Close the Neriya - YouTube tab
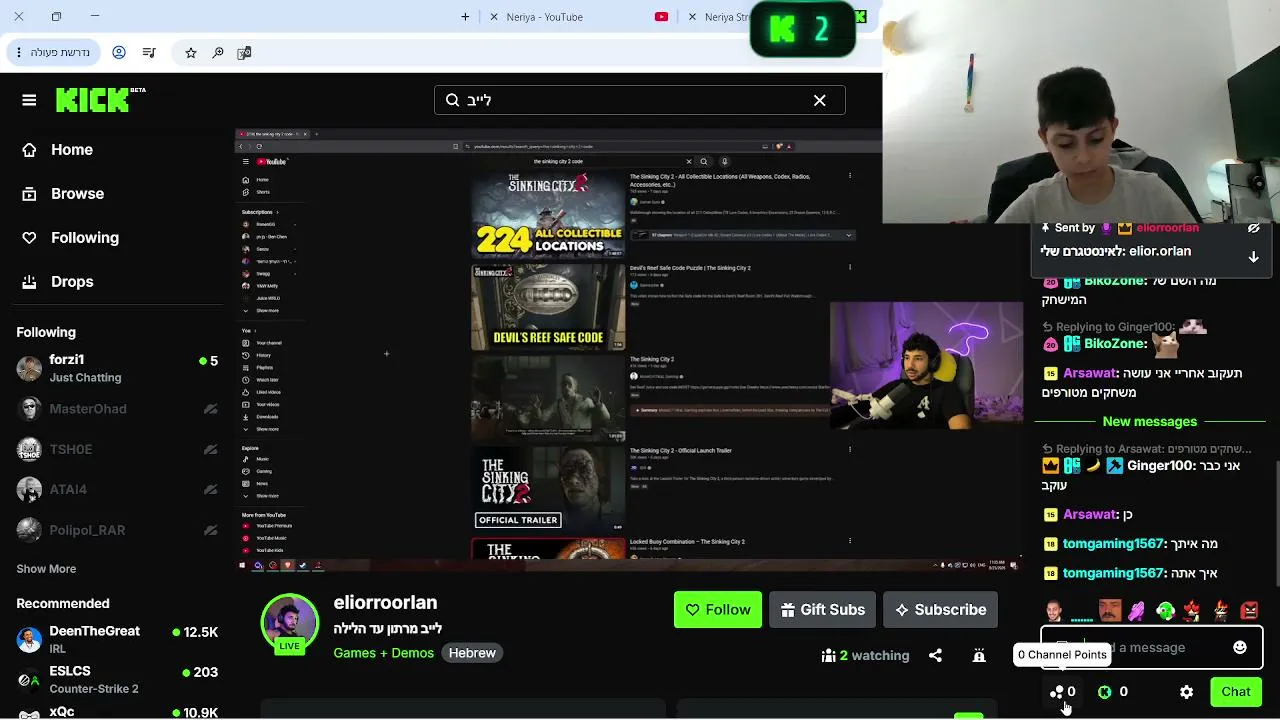The image size is (1280, 720). (x=494, y=17)
